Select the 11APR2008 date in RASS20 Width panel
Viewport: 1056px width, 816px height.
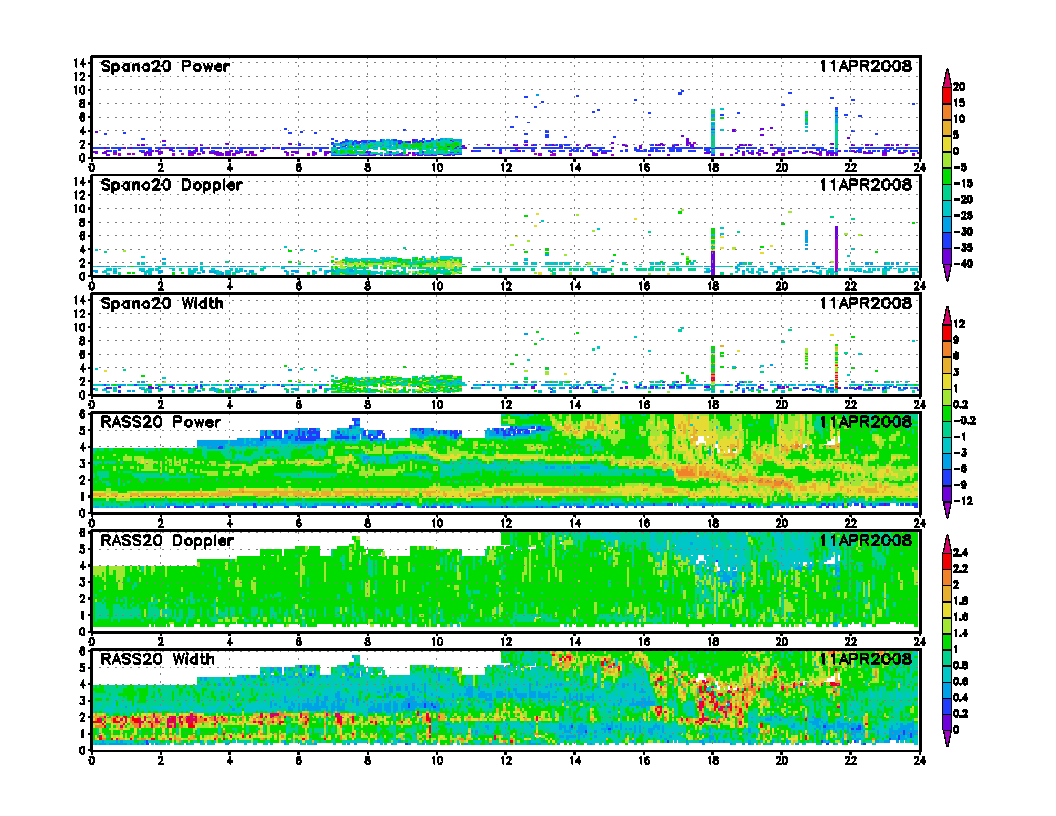[x=865, y=659]
